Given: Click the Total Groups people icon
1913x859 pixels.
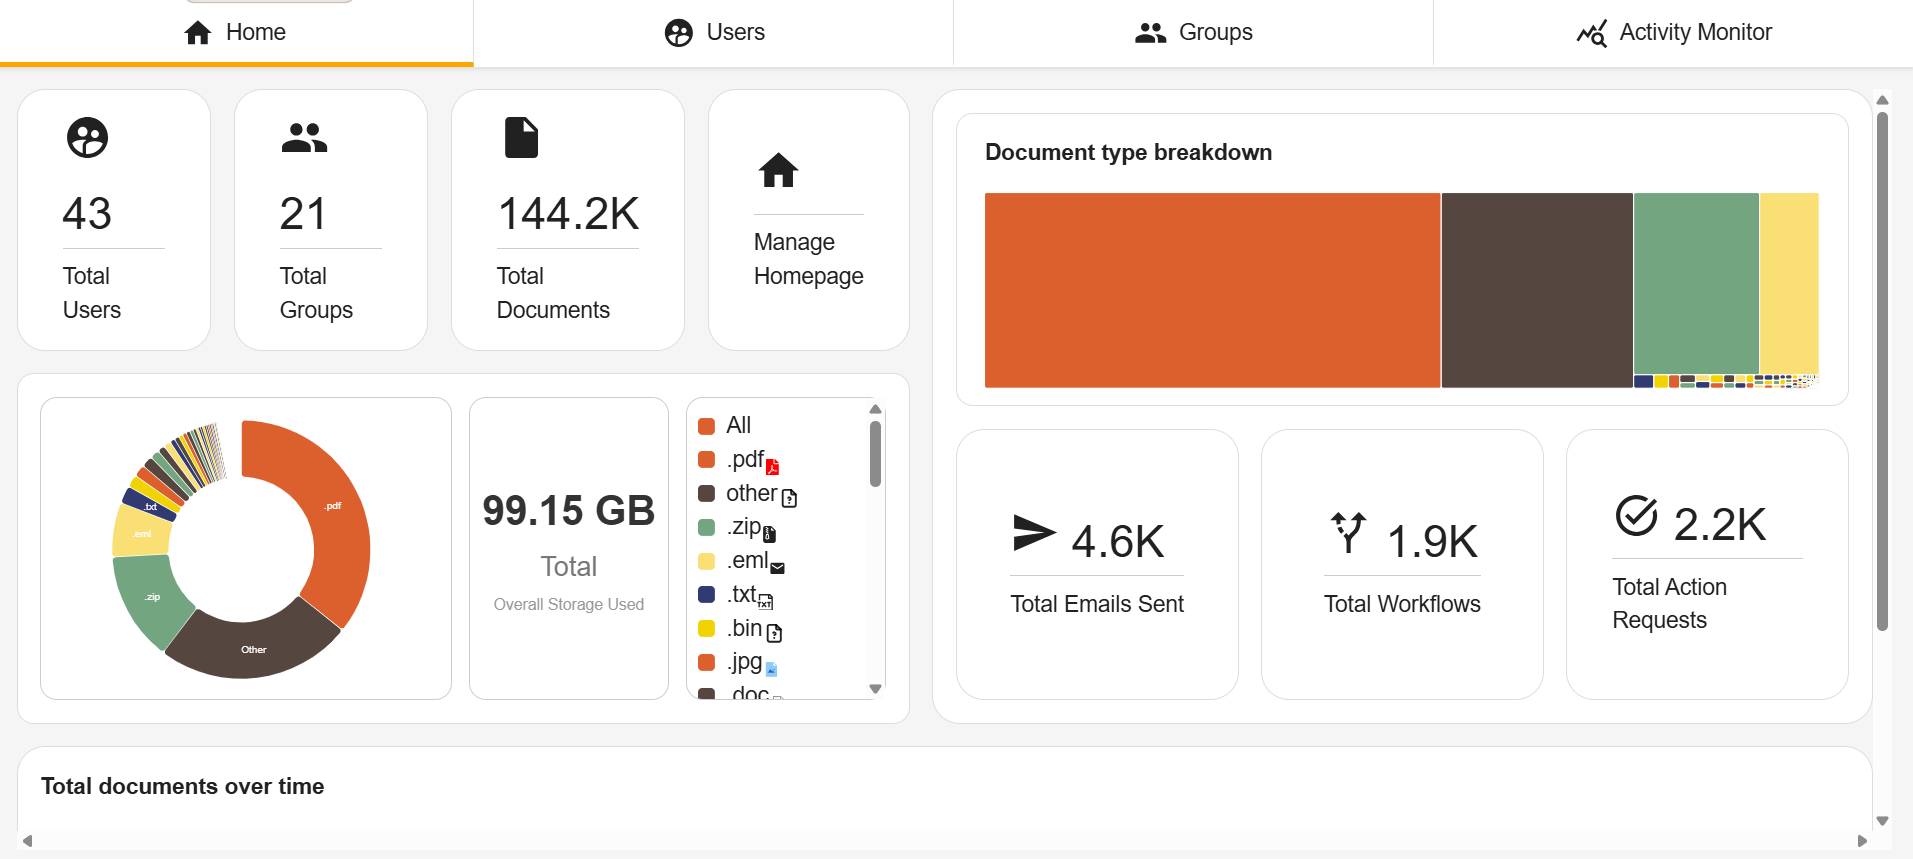Looking at the screenshot, I should click(x=304, y=138).
